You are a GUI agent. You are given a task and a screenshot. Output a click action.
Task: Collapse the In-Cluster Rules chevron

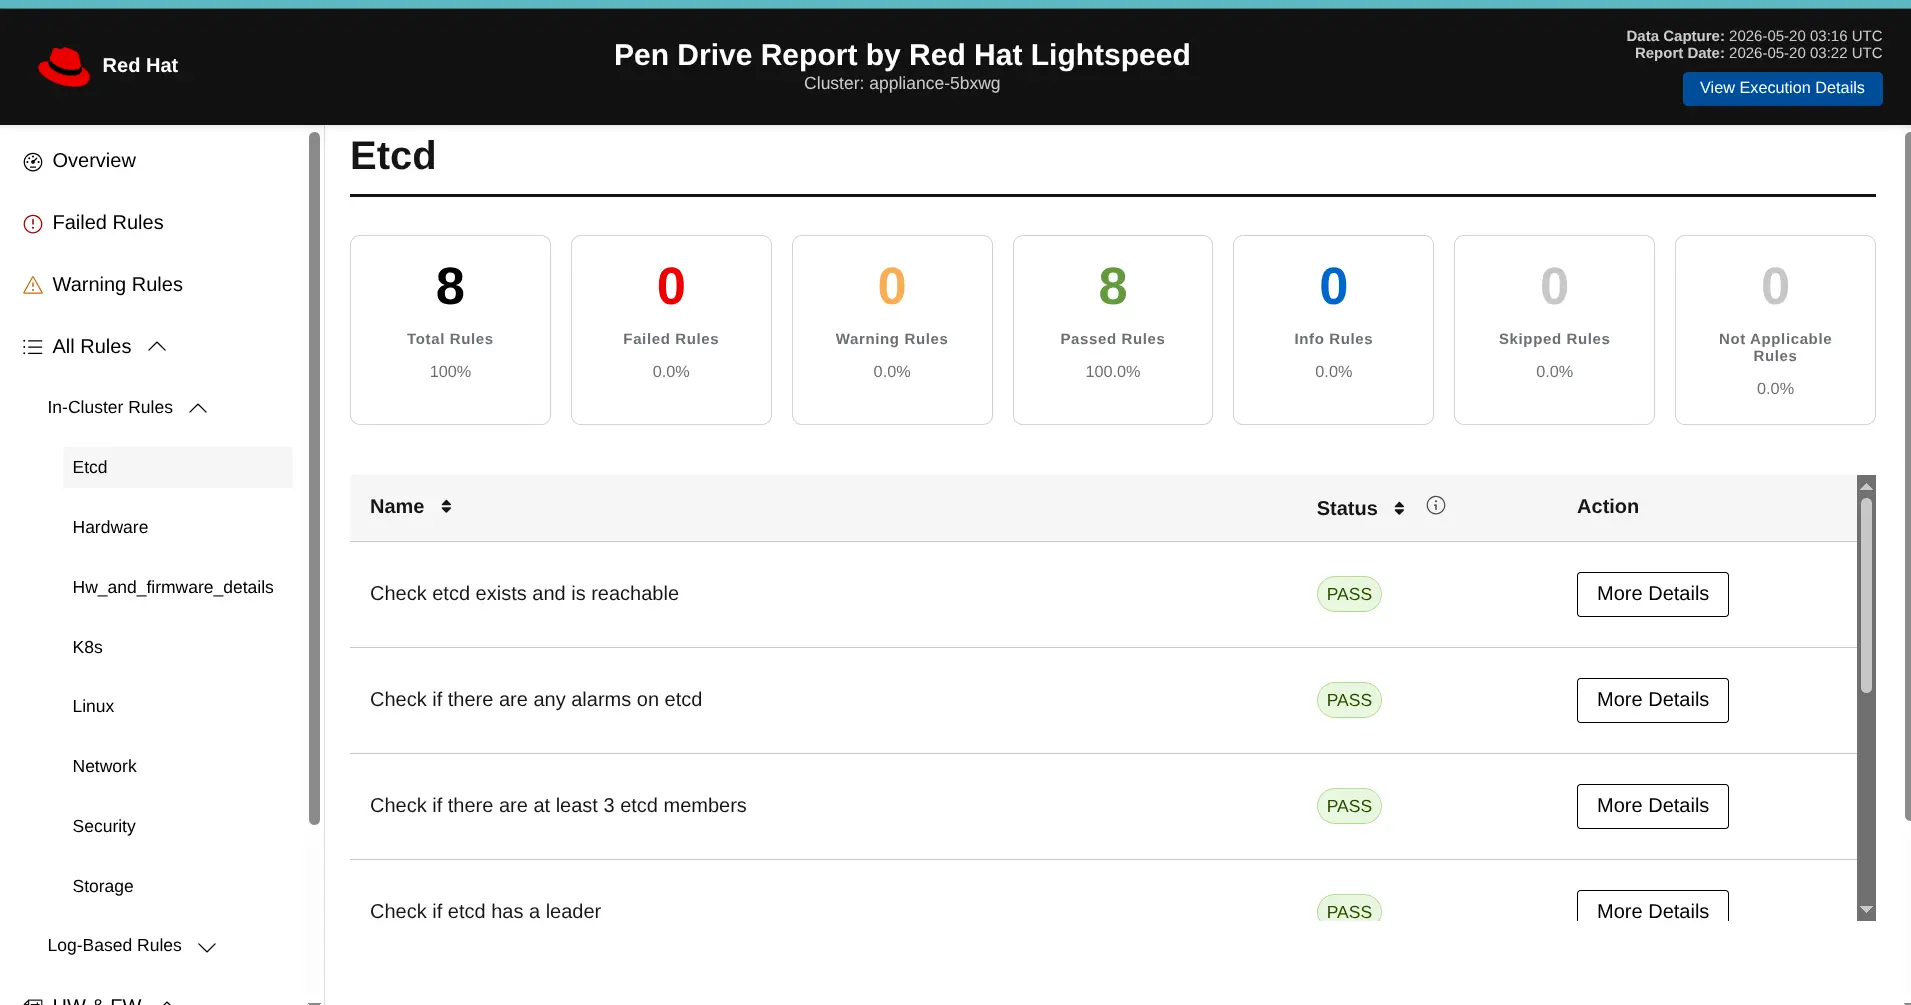click(198, 408)
